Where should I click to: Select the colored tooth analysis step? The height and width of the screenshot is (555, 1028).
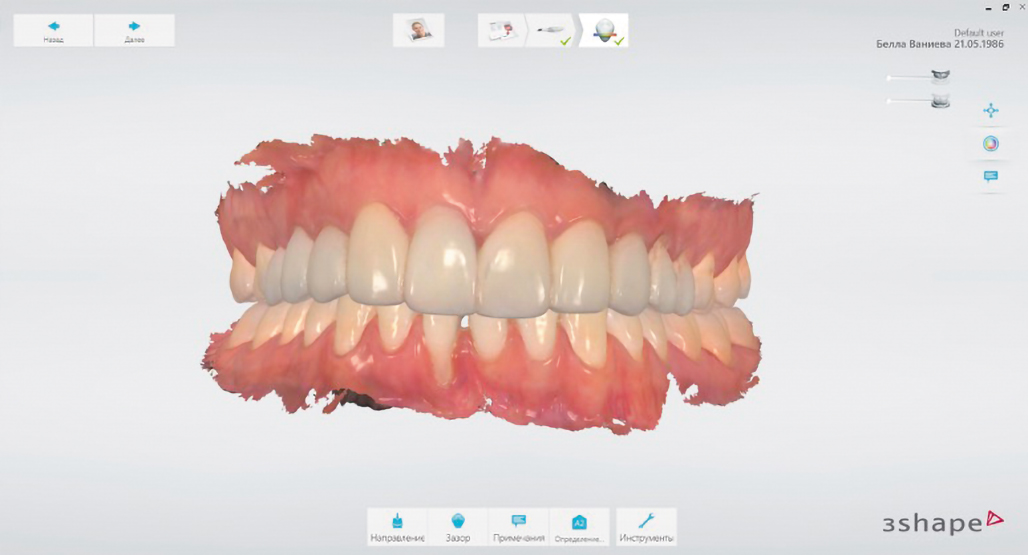pyautogui.click(x=604, y=31)
